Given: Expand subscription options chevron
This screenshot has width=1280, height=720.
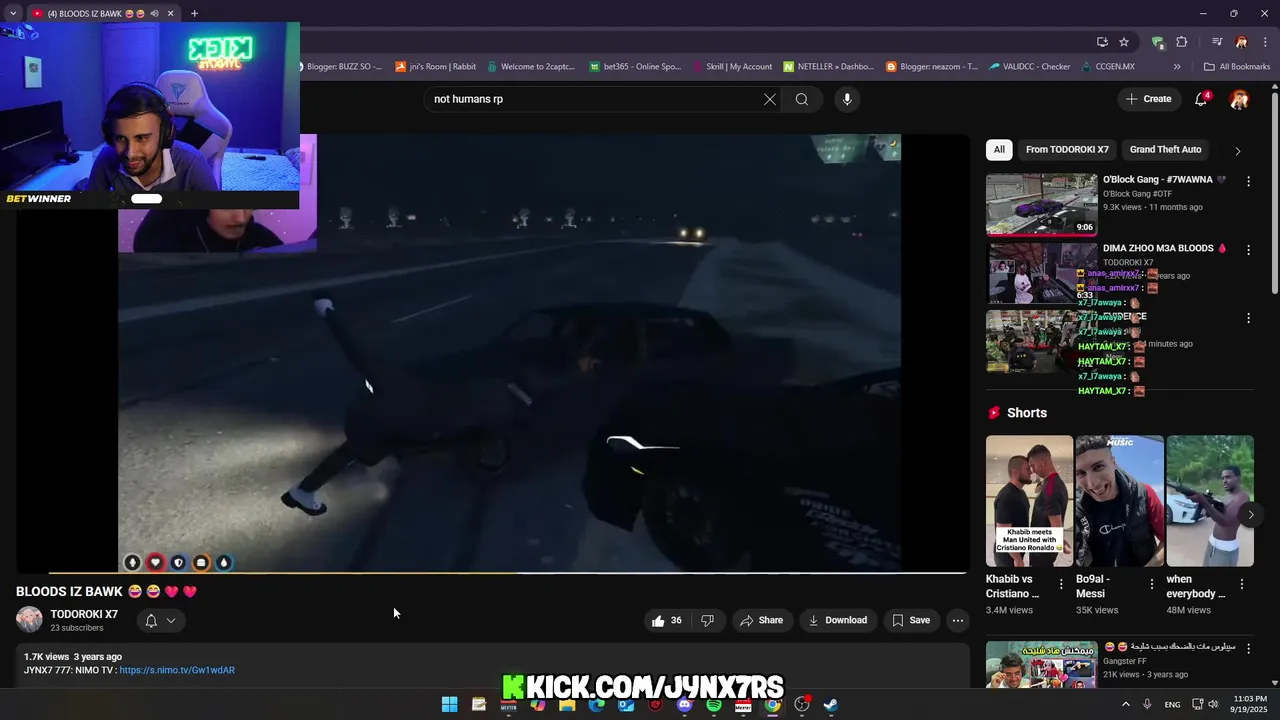Looking at the screenshot, I should point(171,621).
